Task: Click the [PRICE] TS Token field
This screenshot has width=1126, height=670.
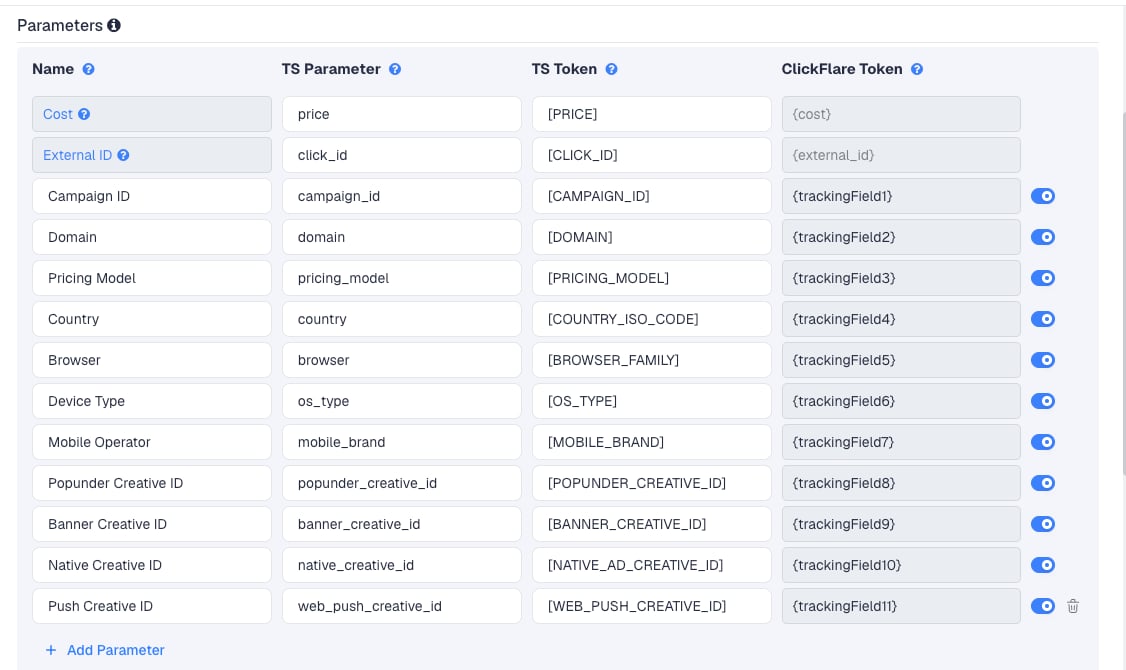Action: click(x=651, y=114)
